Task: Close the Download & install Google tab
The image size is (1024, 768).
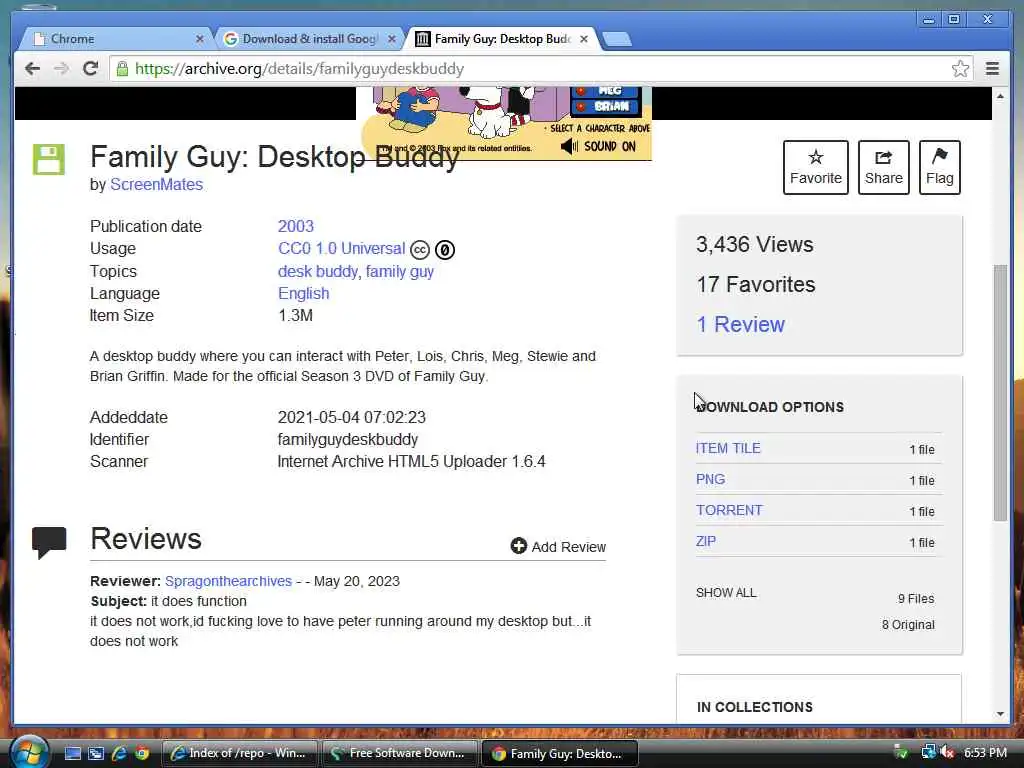Action: [392, 39]
